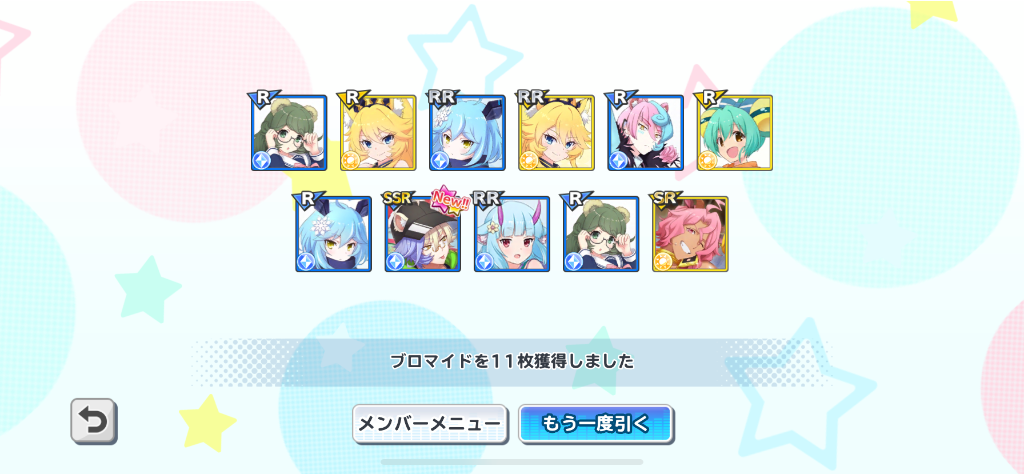
Task: Choose the R teal-haired smiling girl card
Action: (x=735, y=133)
